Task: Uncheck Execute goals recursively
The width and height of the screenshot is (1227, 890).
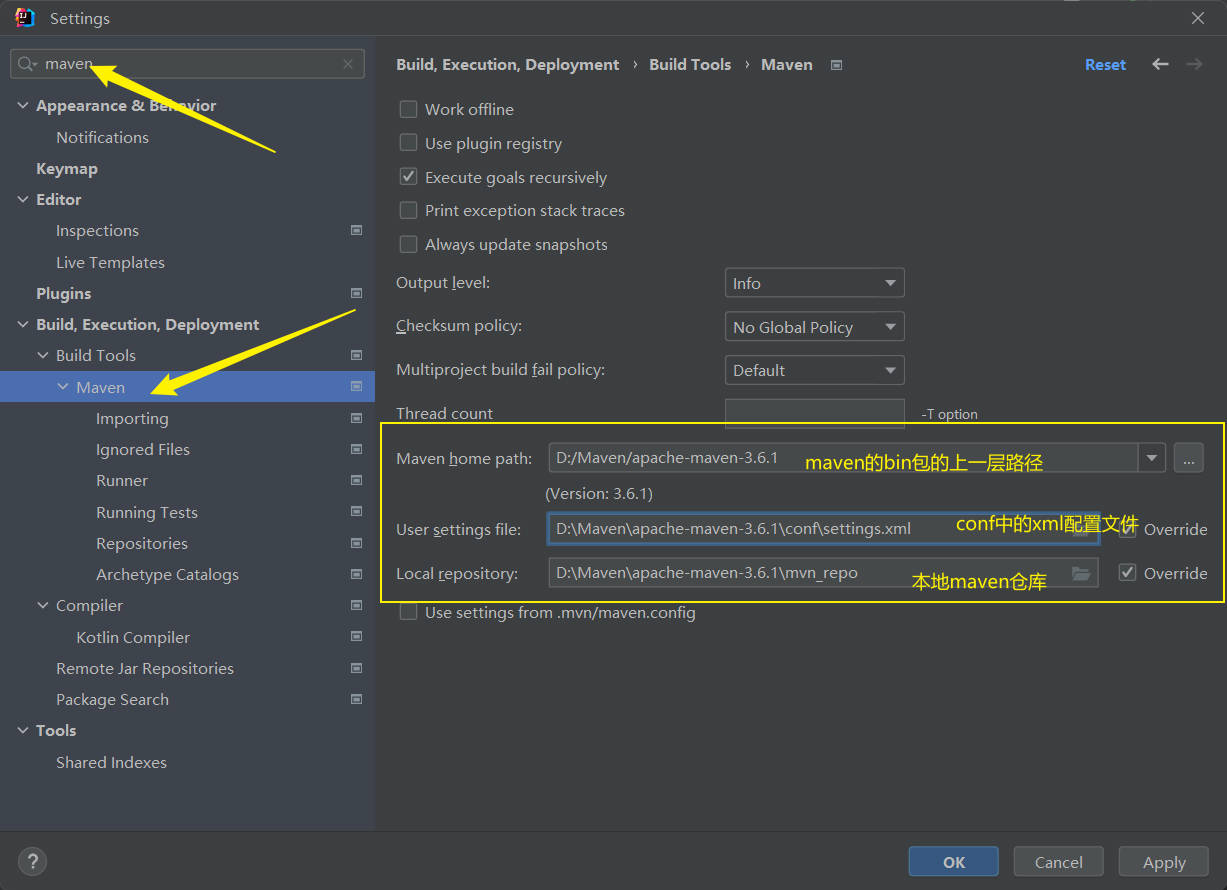Action: tap(408, 177)
